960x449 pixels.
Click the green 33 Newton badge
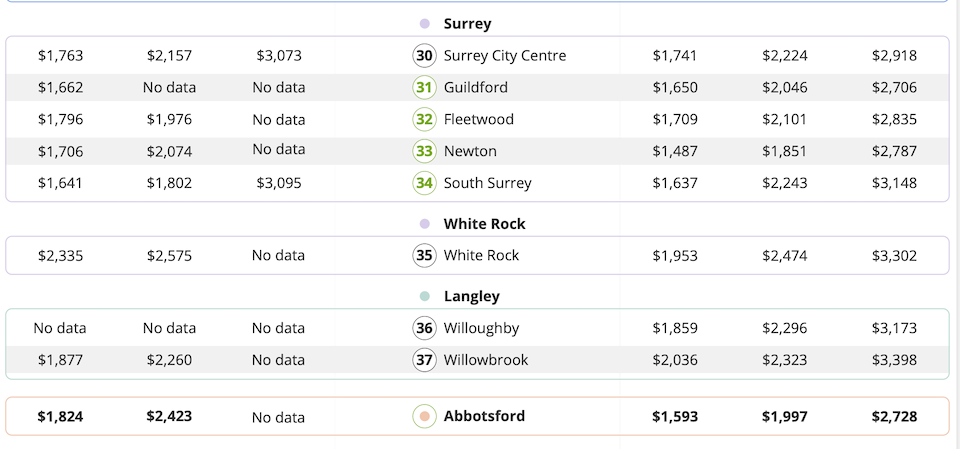pos(425,152)
